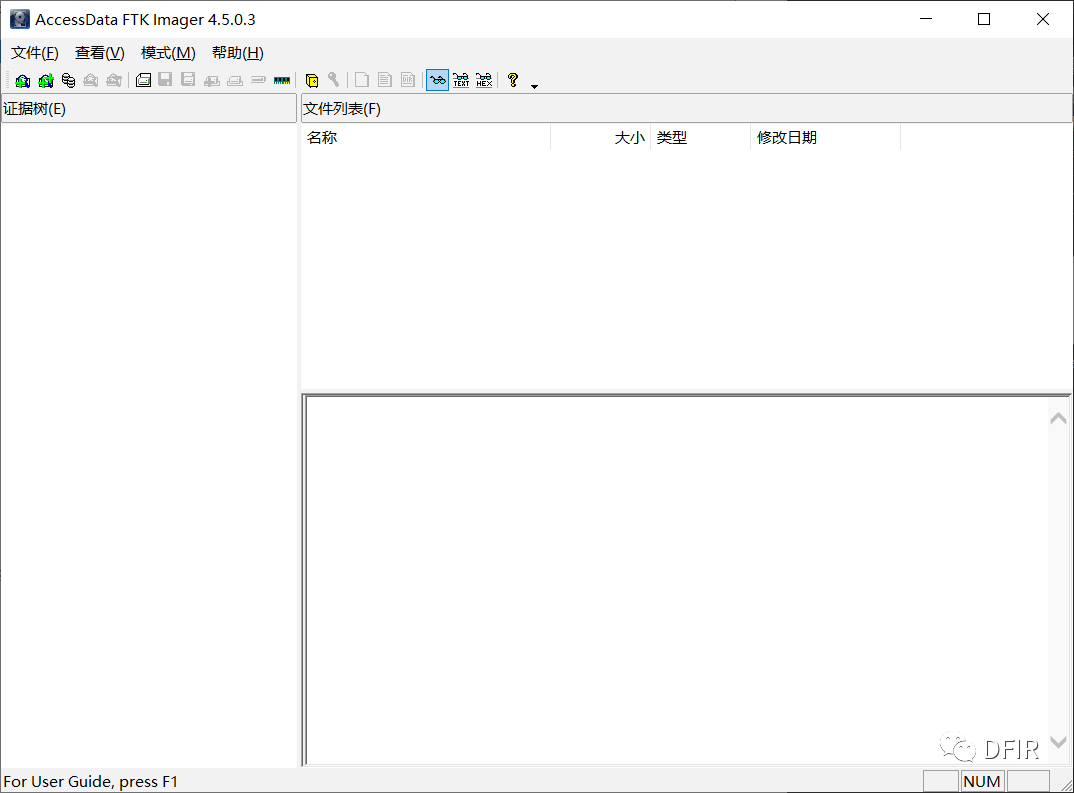
Task: Maximize the FTK Imager window
Action: [x=984, y=19]
